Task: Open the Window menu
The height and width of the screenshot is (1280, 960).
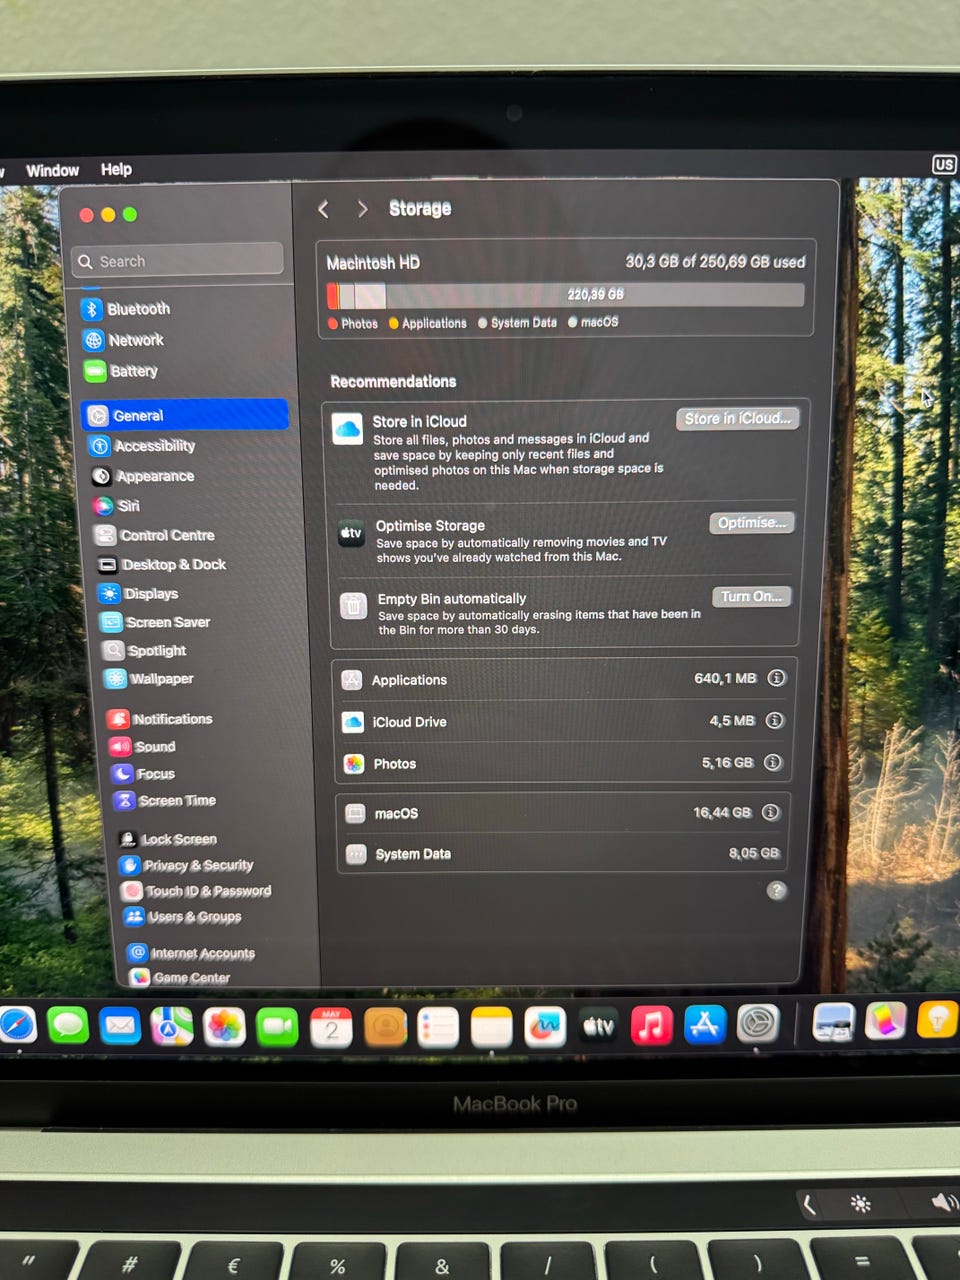Action: 52,171
